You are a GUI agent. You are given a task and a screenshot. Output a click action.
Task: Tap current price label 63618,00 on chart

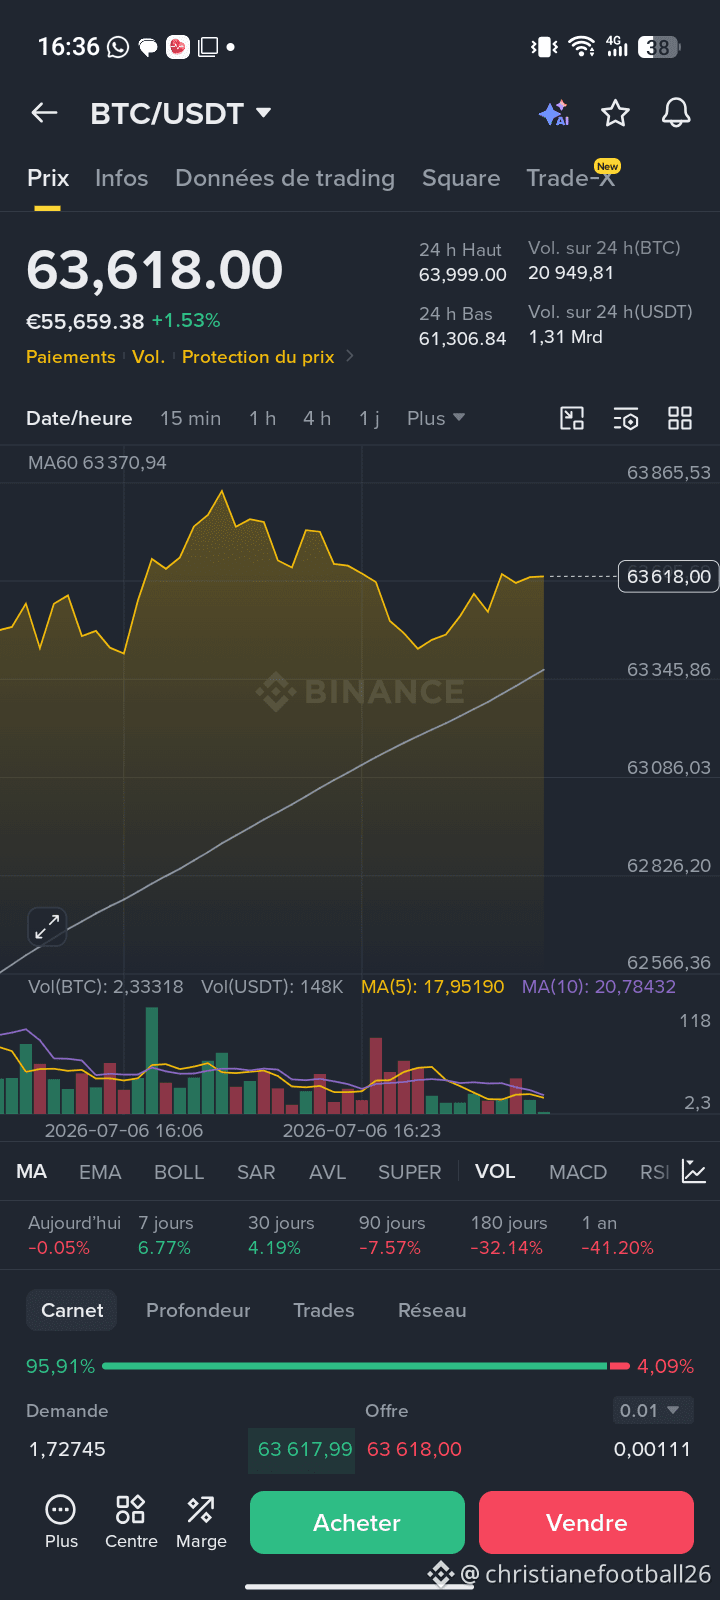tap(669, 576)
